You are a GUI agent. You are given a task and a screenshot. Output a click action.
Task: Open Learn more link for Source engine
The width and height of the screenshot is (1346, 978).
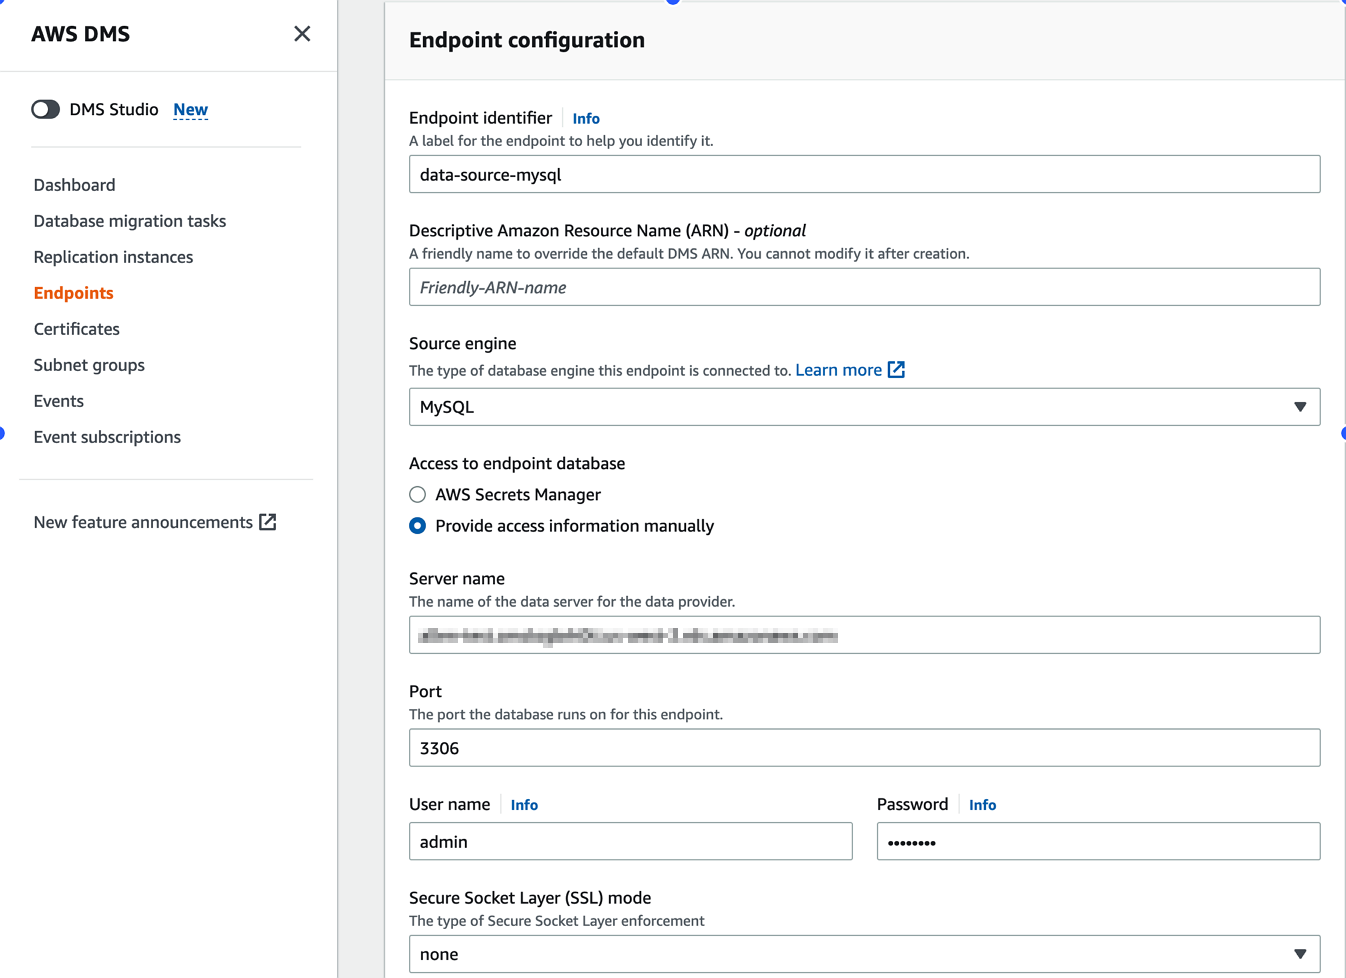point(838,370)
